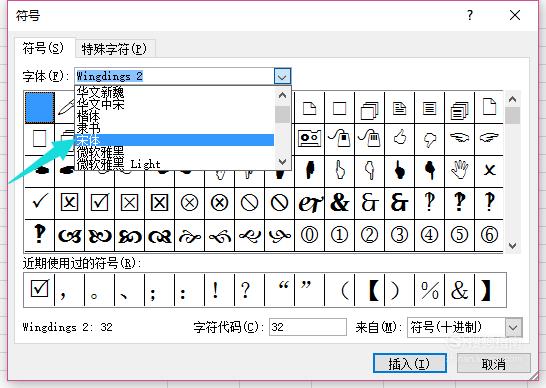Pick recently used colon symbol

189,290
